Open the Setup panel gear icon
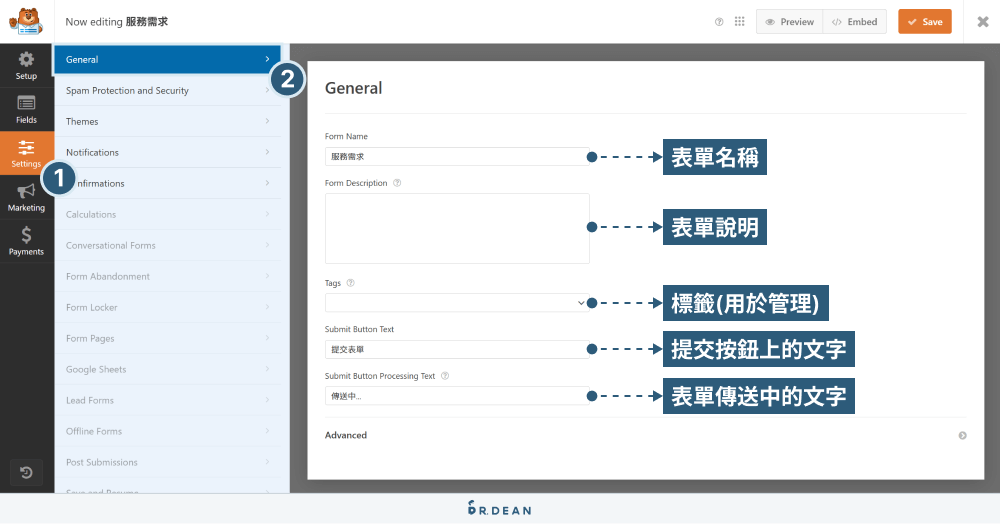This screenshot has width=1000, height=524. pyautogui.click(x=26, y=59)
